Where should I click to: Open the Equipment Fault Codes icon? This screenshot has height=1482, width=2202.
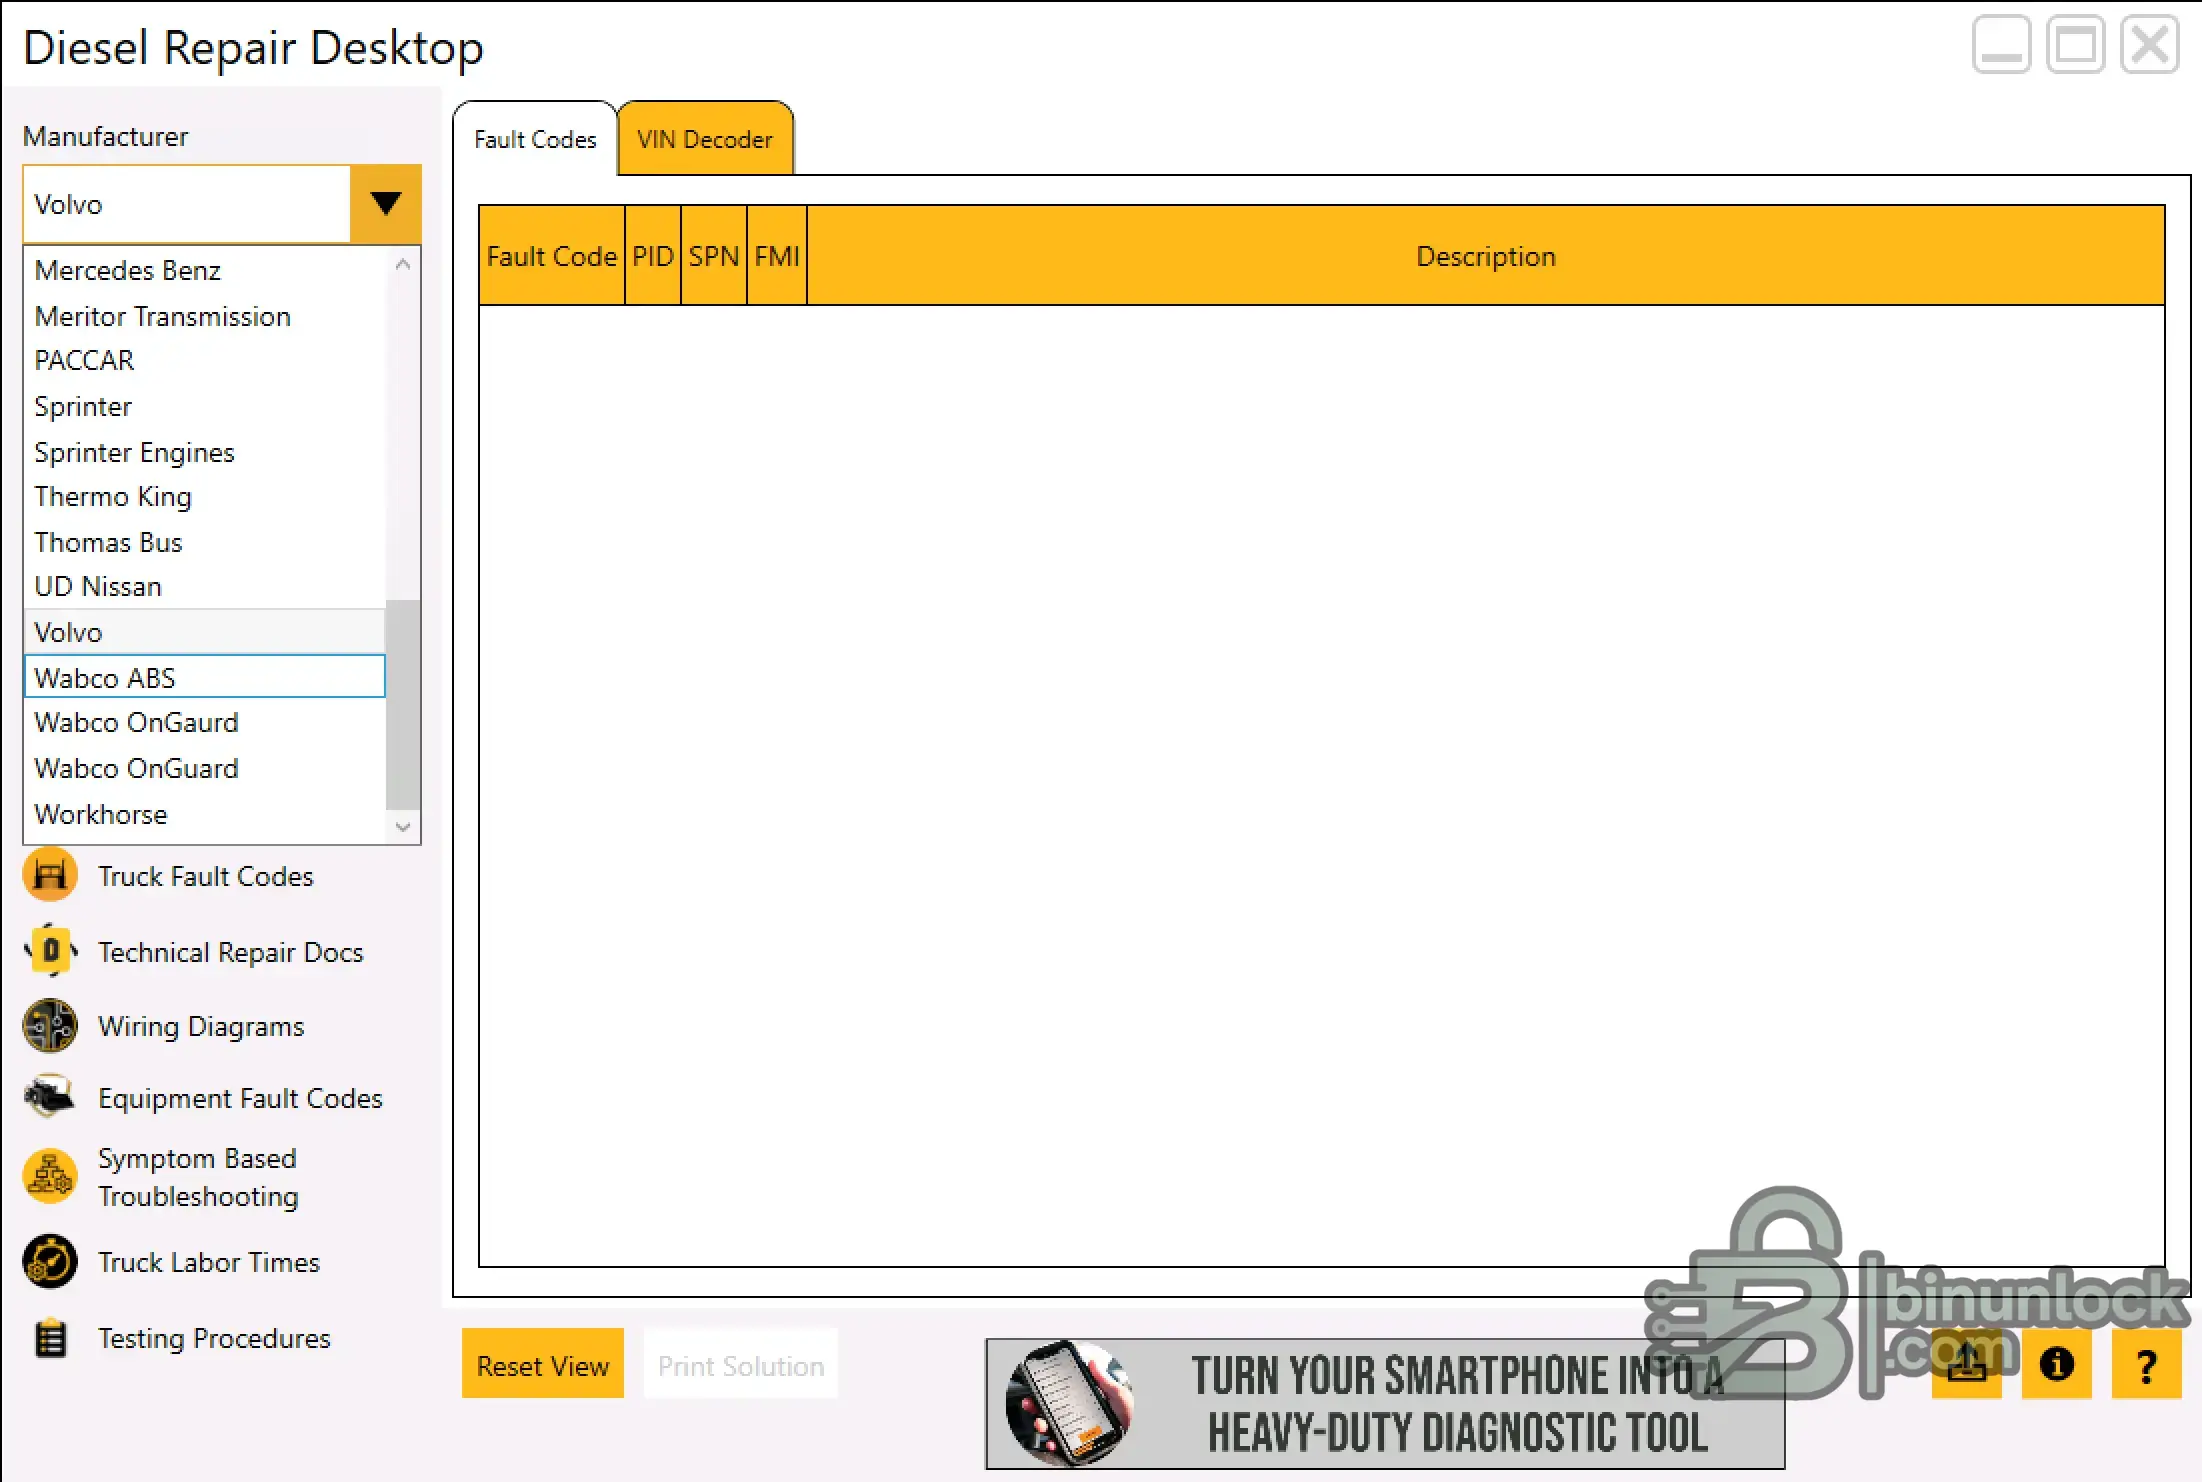pyautogui.click(x=50, y=1097)
